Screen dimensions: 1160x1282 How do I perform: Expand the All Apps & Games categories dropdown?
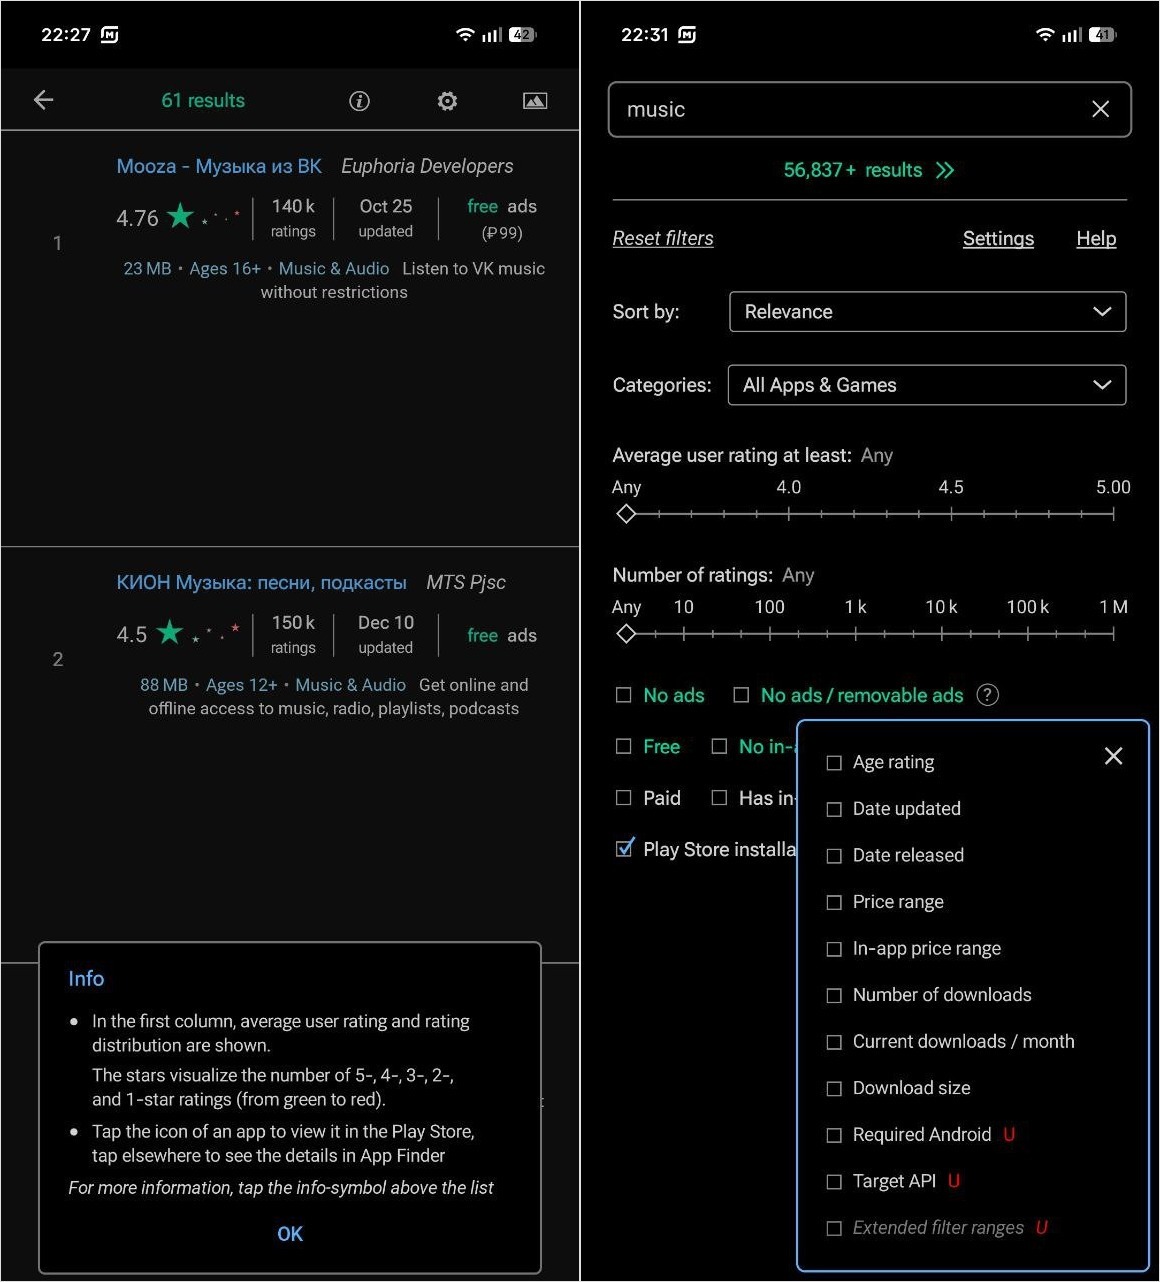(x=927, y=385)
